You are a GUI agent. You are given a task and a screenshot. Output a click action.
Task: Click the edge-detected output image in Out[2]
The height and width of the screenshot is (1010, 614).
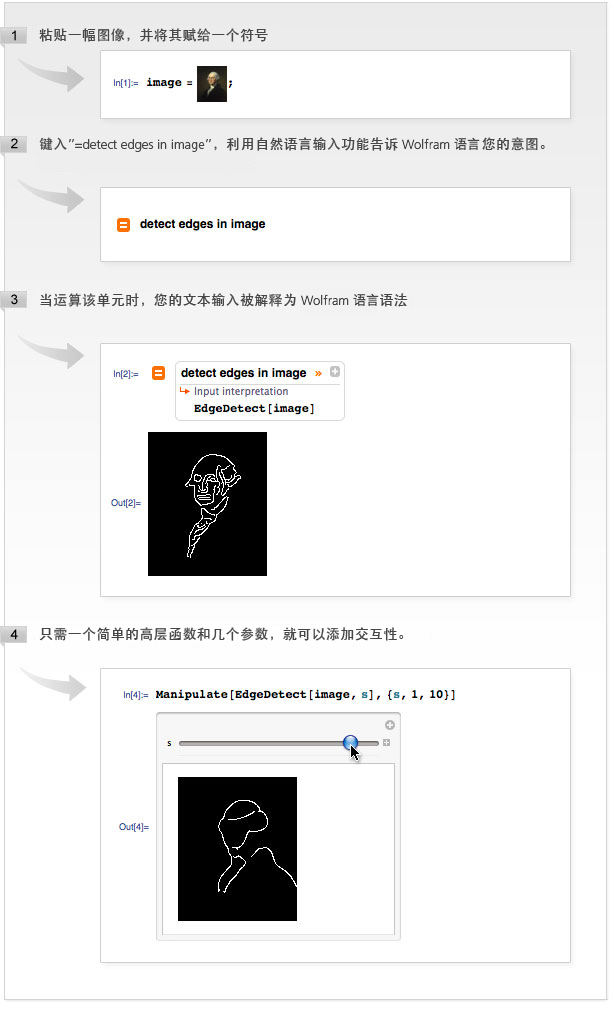(207, 504)
